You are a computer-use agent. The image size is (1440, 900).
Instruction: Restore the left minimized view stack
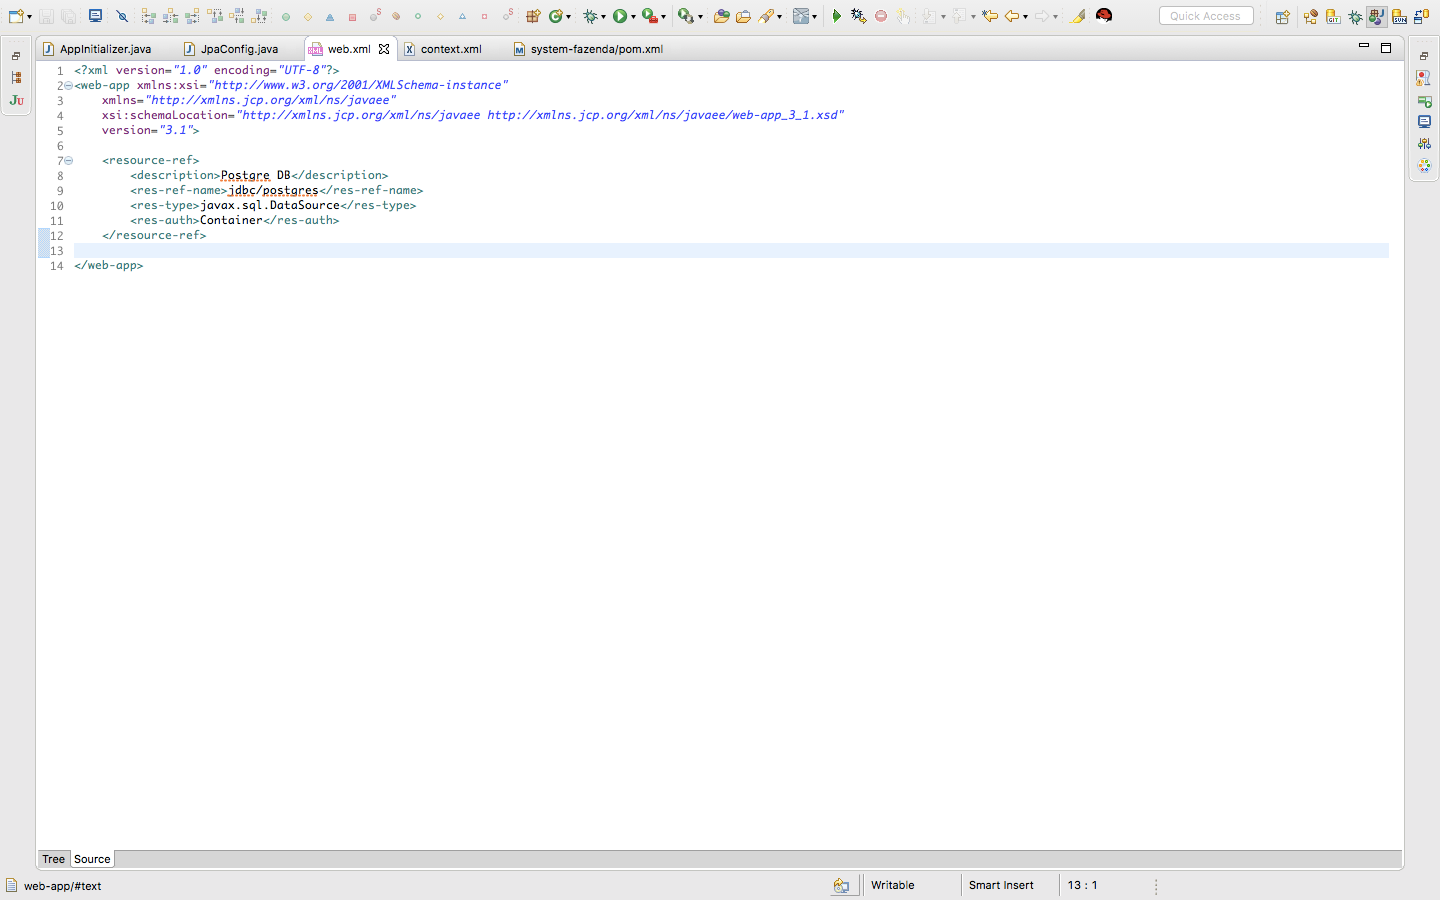(x=16, y=56)
